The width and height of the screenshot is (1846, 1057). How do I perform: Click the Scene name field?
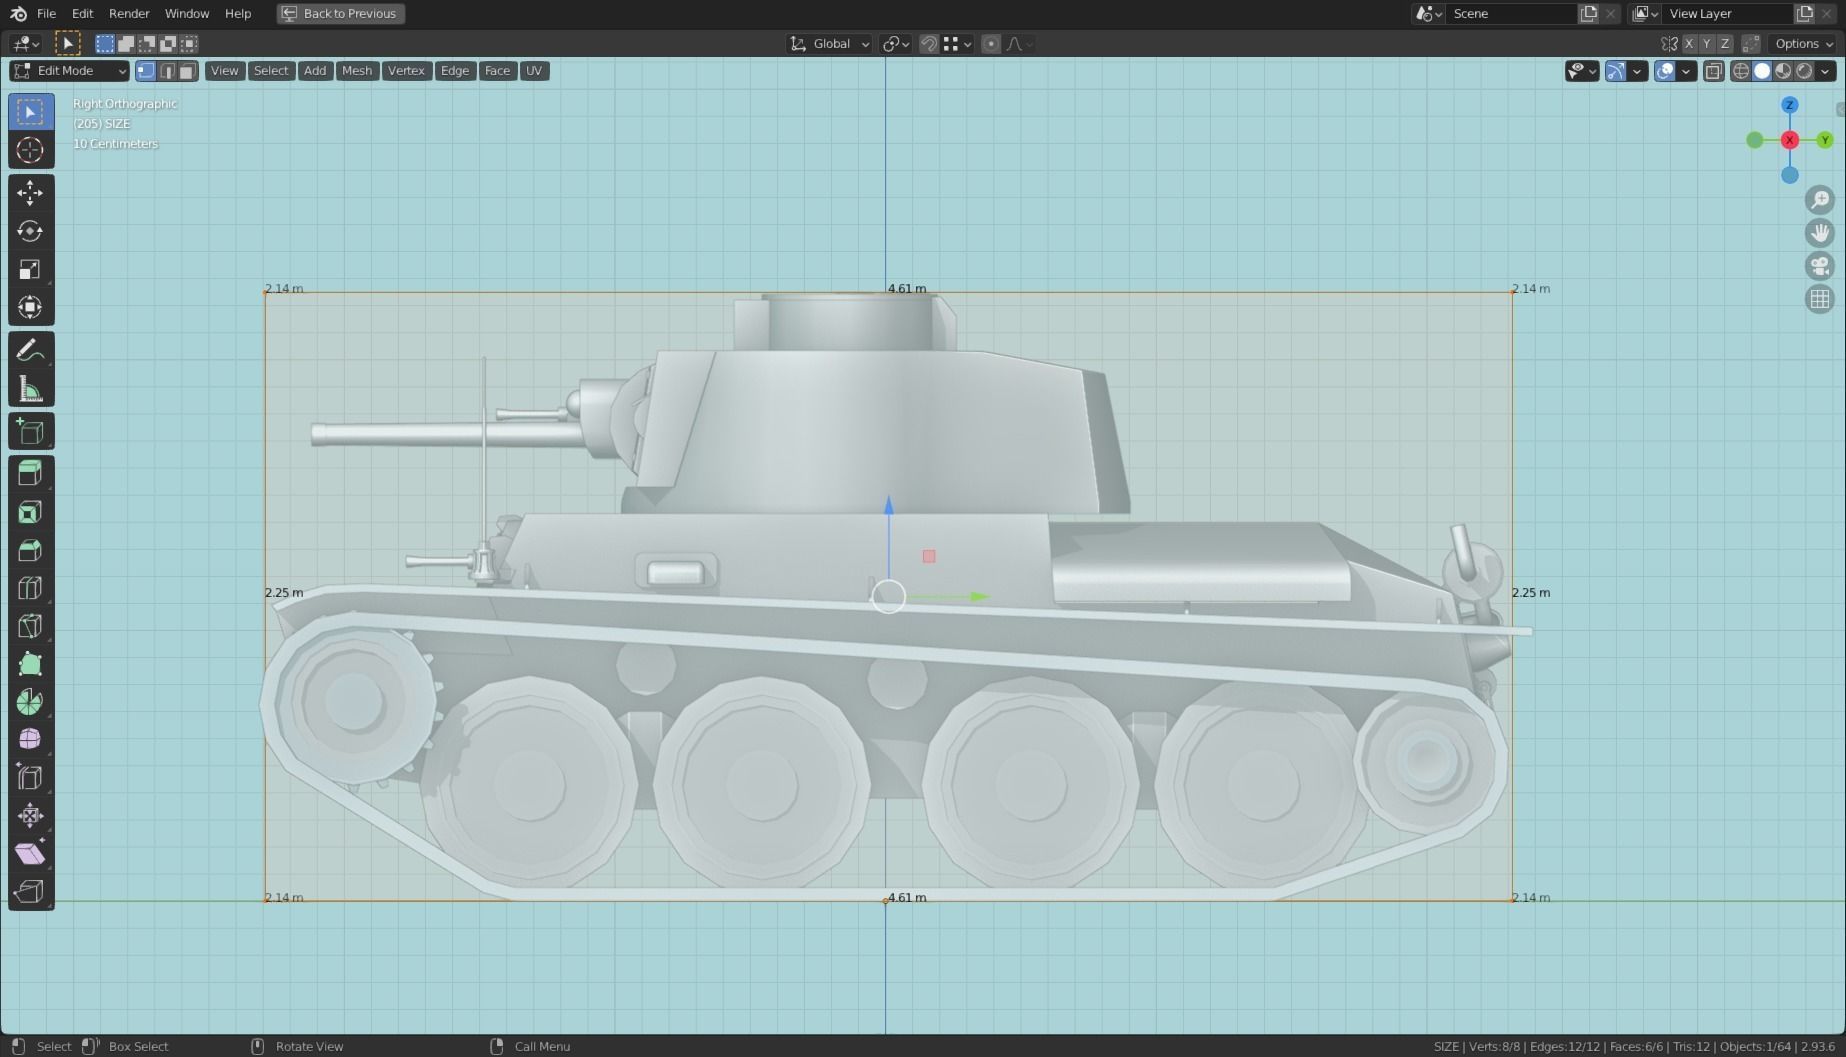point(1510,13)
